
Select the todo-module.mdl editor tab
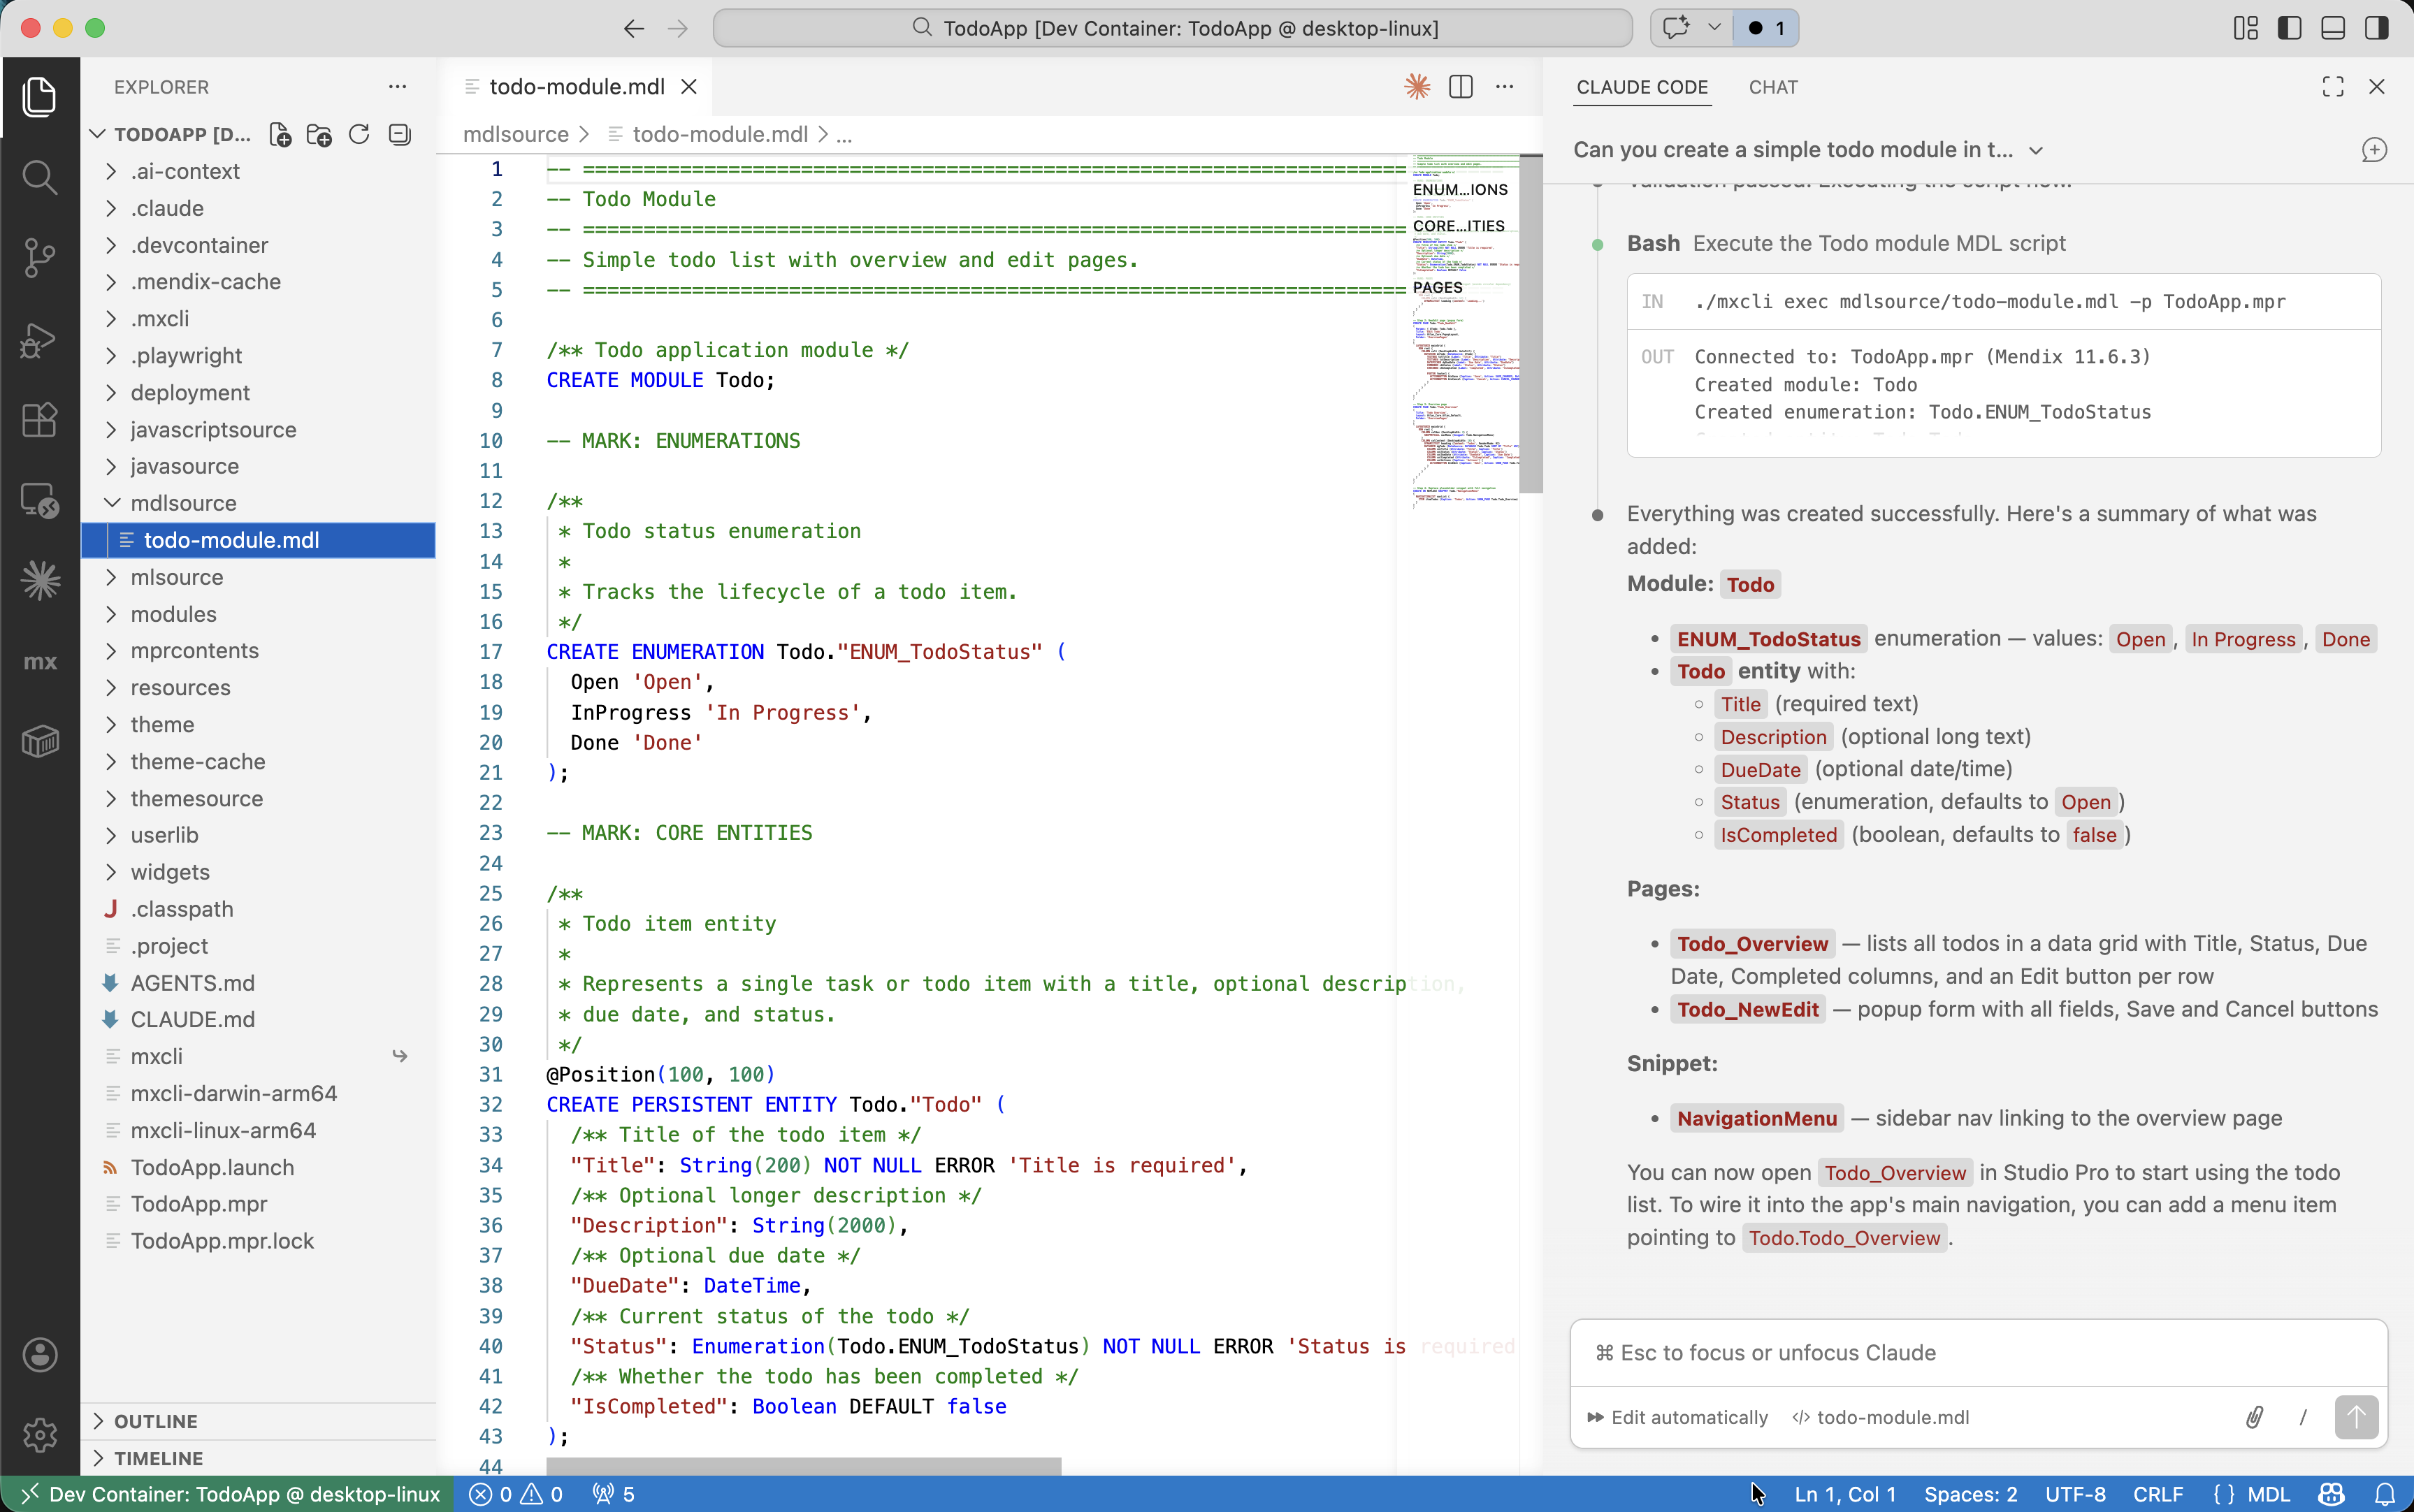pyautogui.click(x=576, y=87)
